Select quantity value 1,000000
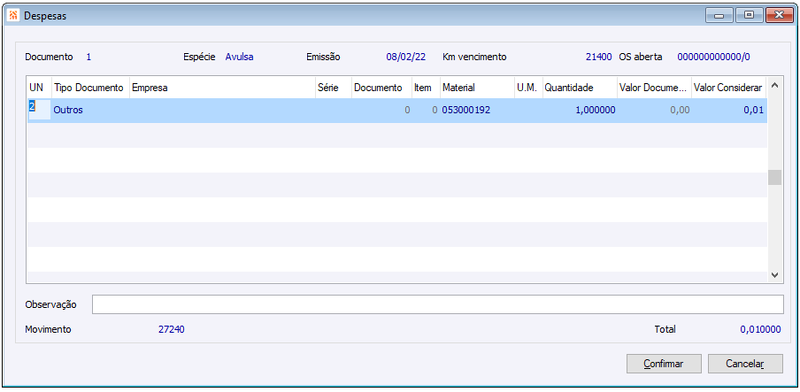Viewport: 800px width, 392px height. pyautogui.click(x=595, y=110)
